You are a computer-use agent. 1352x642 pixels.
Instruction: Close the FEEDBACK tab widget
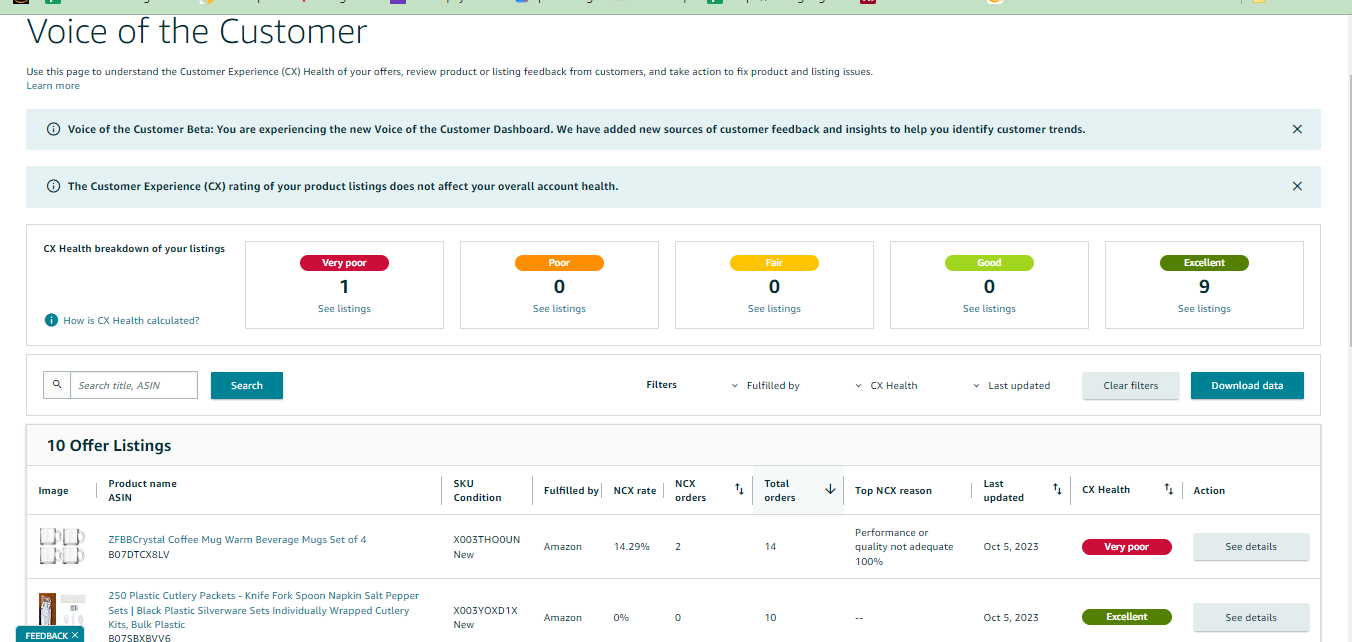75,635
